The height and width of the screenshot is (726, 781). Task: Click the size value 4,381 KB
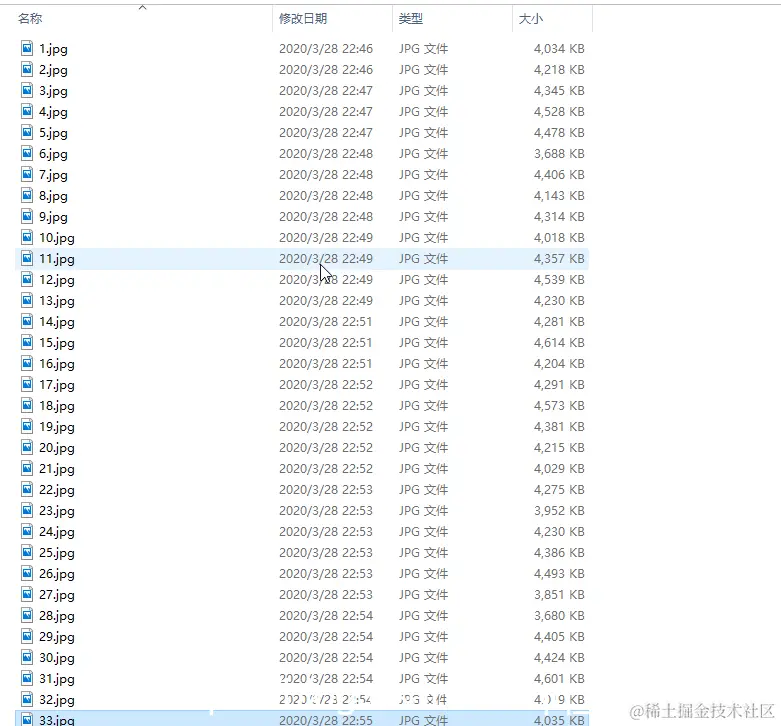(x=559, y=427)
